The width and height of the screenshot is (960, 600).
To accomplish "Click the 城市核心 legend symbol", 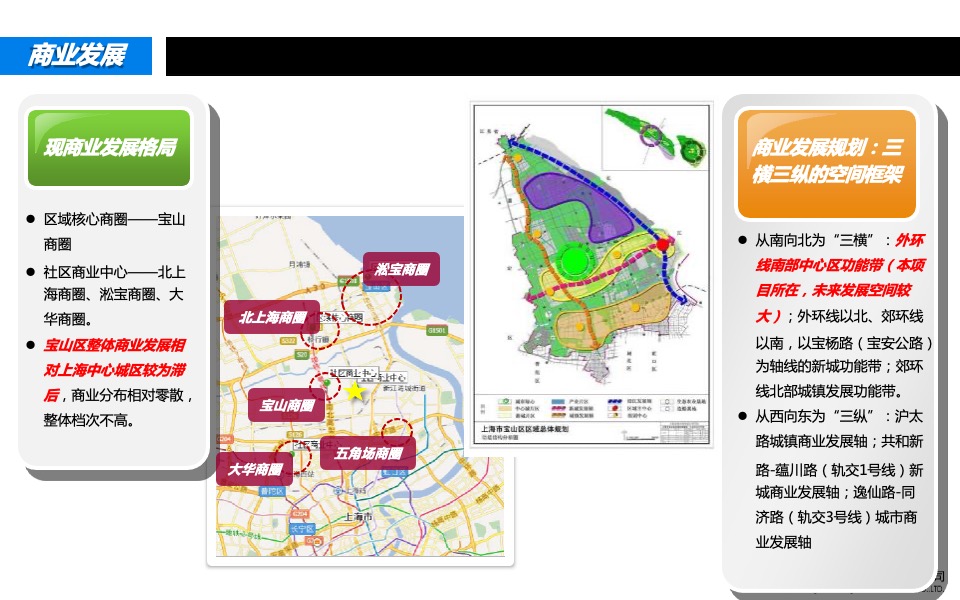I will tap(504, 400).
